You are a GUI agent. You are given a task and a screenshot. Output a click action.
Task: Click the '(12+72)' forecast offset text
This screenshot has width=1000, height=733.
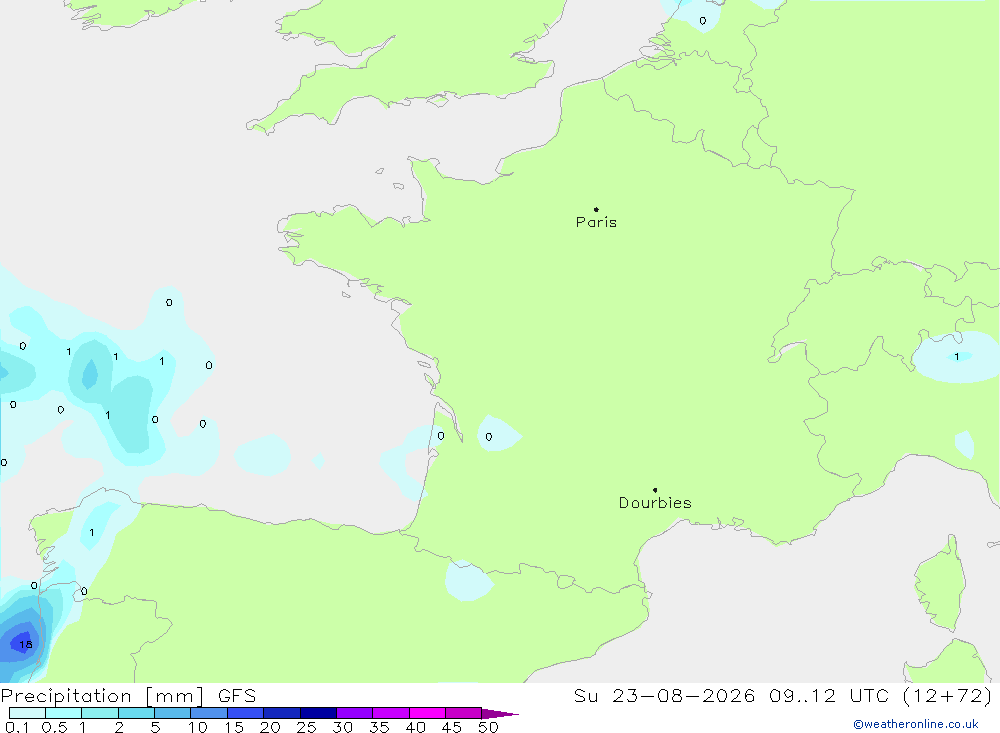[948, 695]
